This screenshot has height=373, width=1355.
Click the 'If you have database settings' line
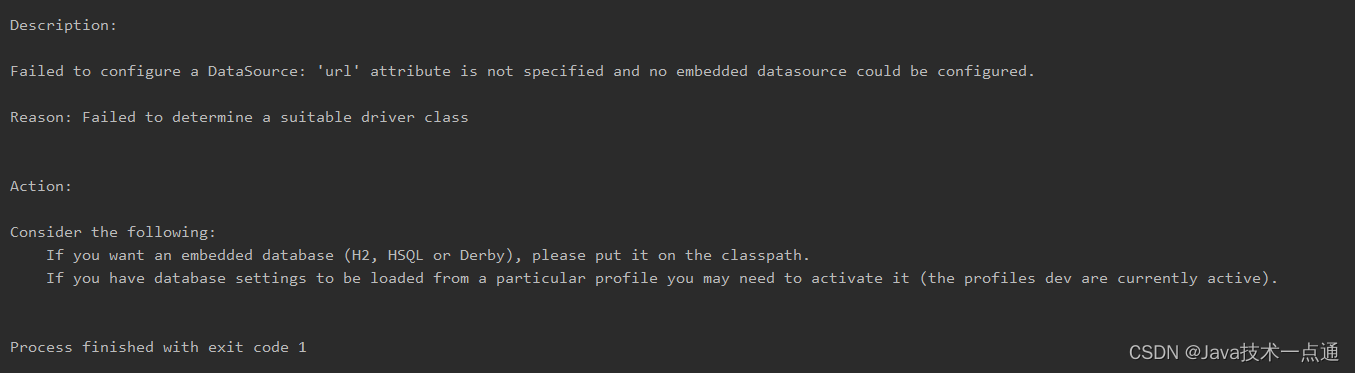pos(662,278)
